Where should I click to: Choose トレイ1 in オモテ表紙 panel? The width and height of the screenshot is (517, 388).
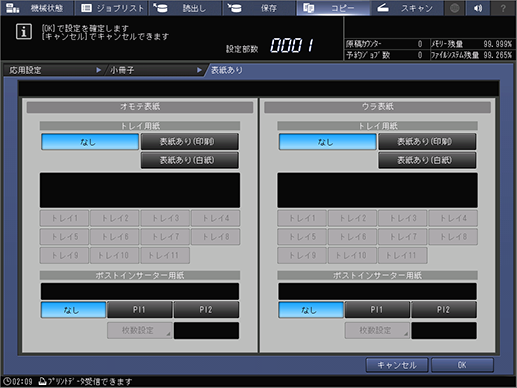(64, 218)
